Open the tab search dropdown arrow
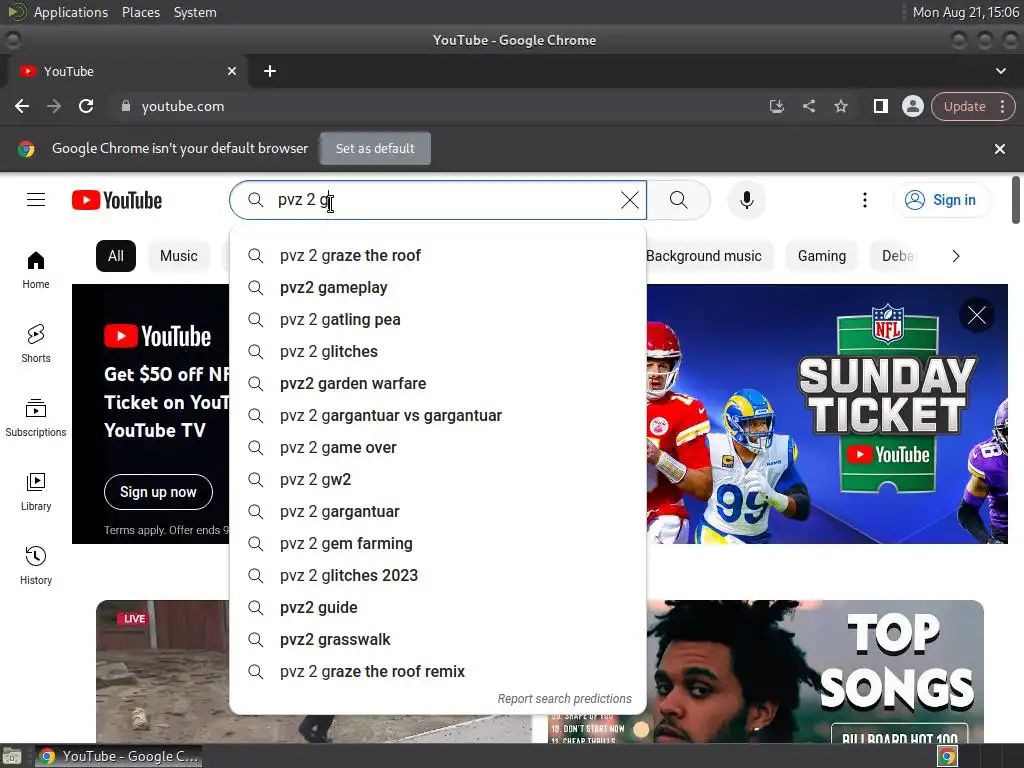Image resolution: width=1024 pixels, height=768 pixels. click(x=1000, y=71)
